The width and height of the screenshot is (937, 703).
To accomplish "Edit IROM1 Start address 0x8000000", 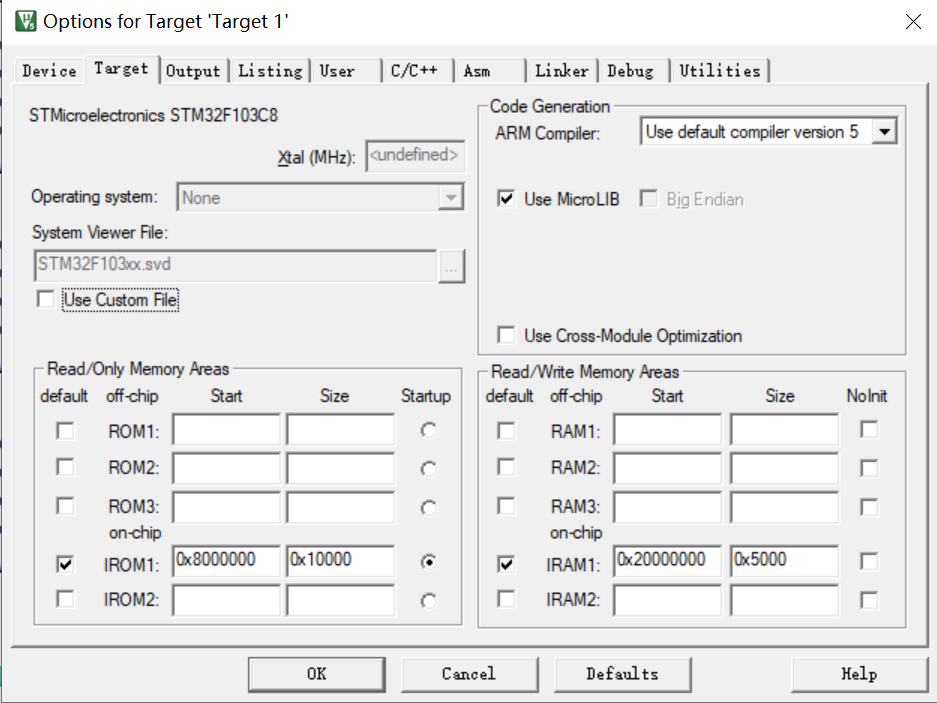I will 226,561.
